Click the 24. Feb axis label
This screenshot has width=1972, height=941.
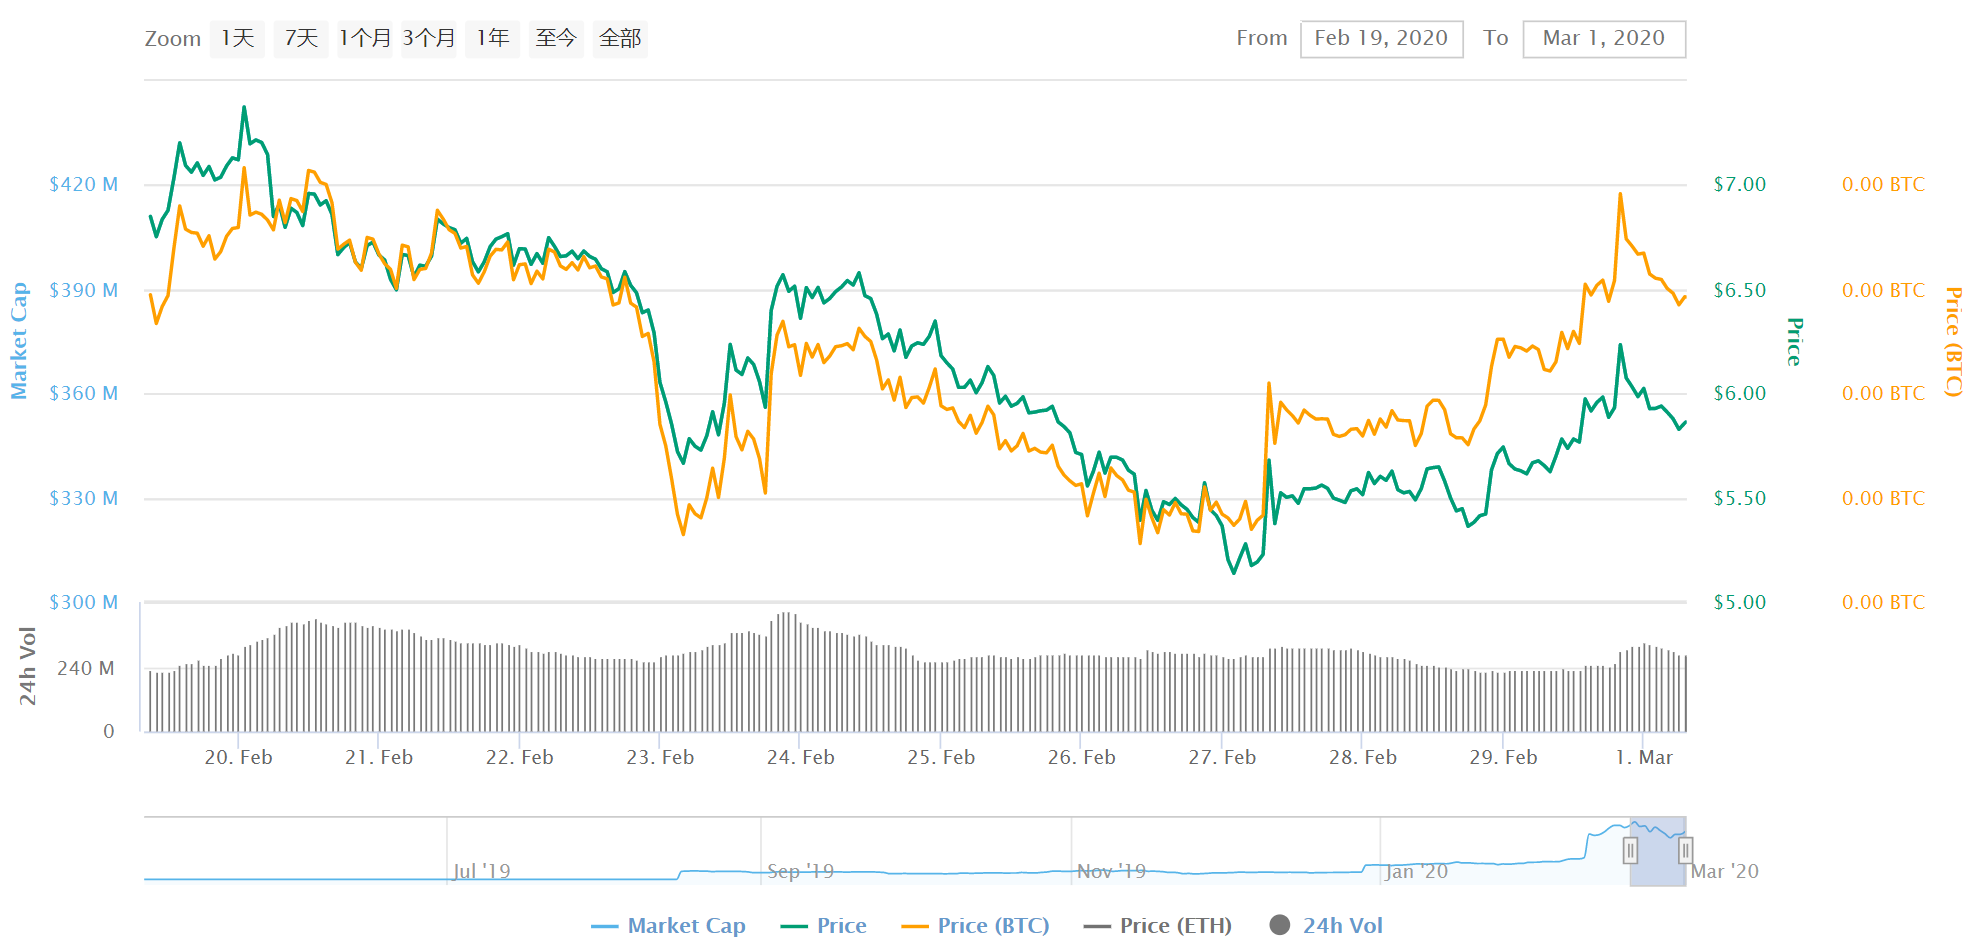click(x=800, y=758)
